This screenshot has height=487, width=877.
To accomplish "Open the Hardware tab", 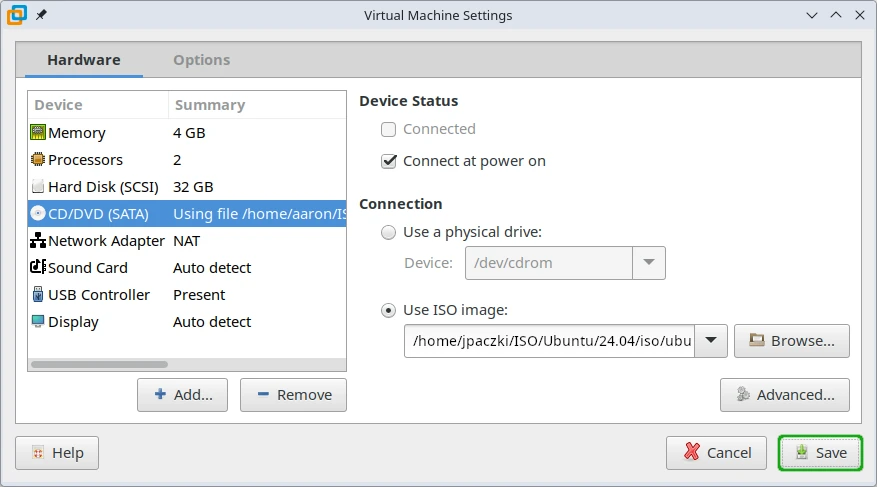I will click(84, 60).
